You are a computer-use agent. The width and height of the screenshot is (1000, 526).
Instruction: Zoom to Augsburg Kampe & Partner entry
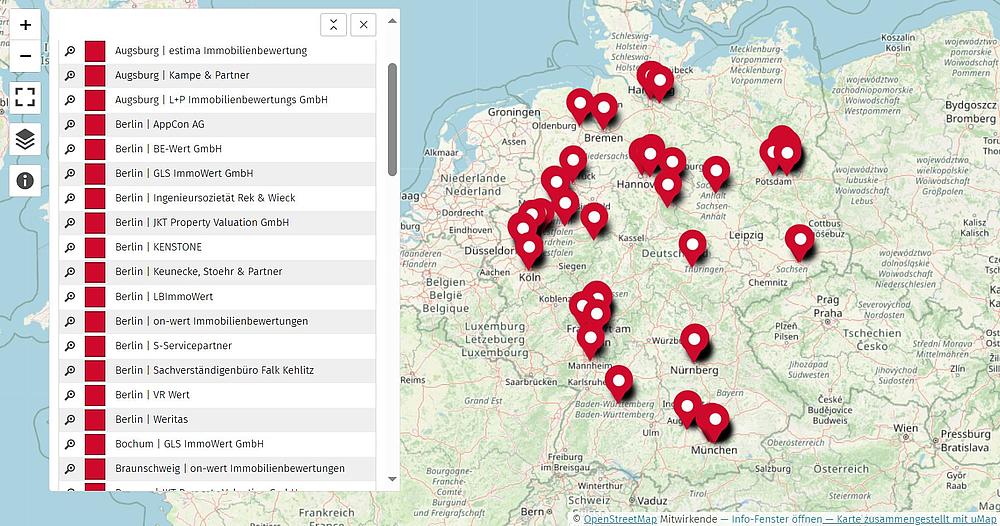70,75
